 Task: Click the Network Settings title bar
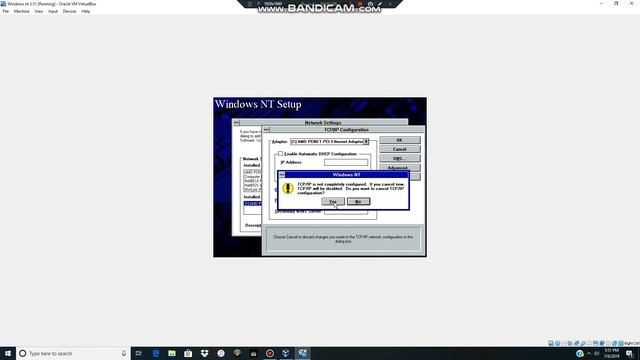coord(322,122)
